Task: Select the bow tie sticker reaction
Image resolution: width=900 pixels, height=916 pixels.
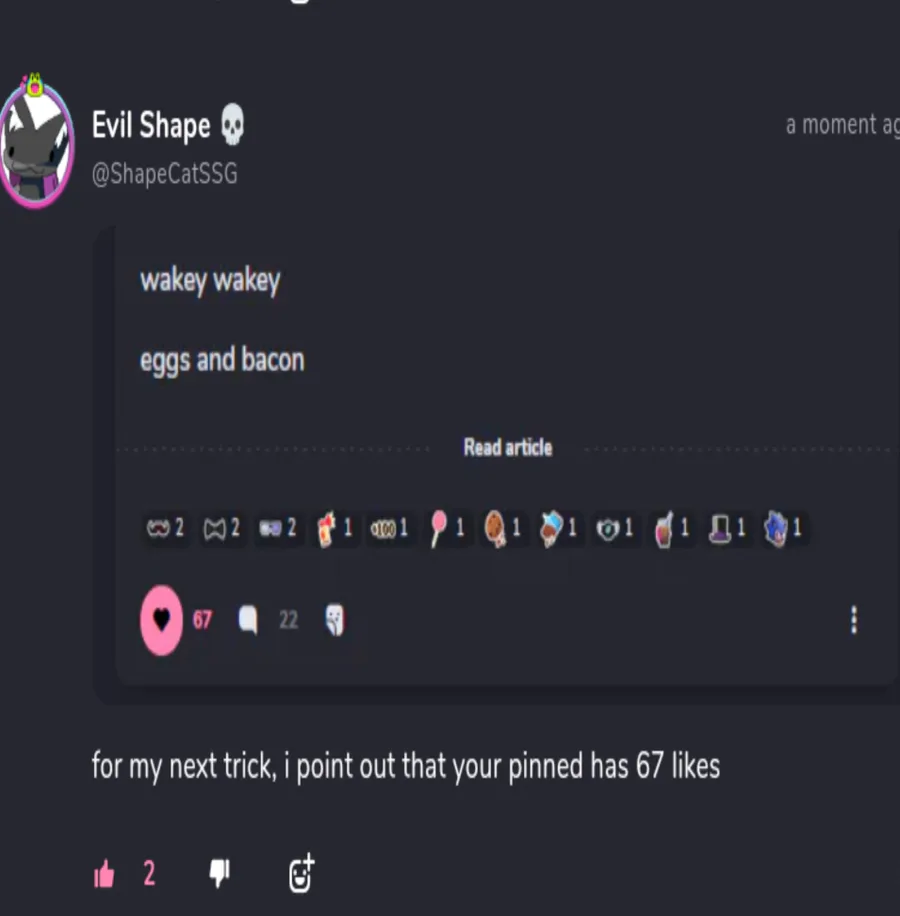Action: 221,529
